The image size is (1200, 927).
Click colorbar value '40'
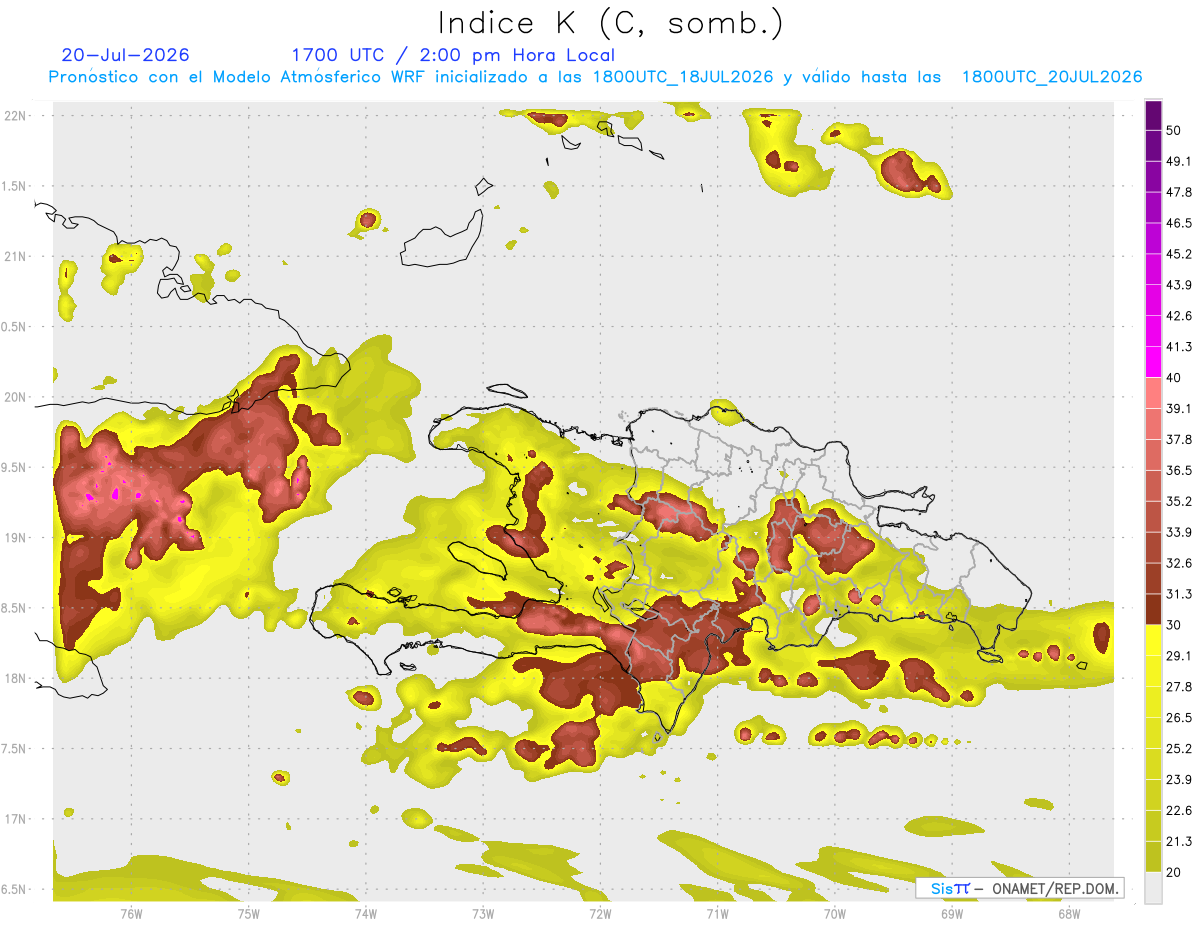point(1174,378)
